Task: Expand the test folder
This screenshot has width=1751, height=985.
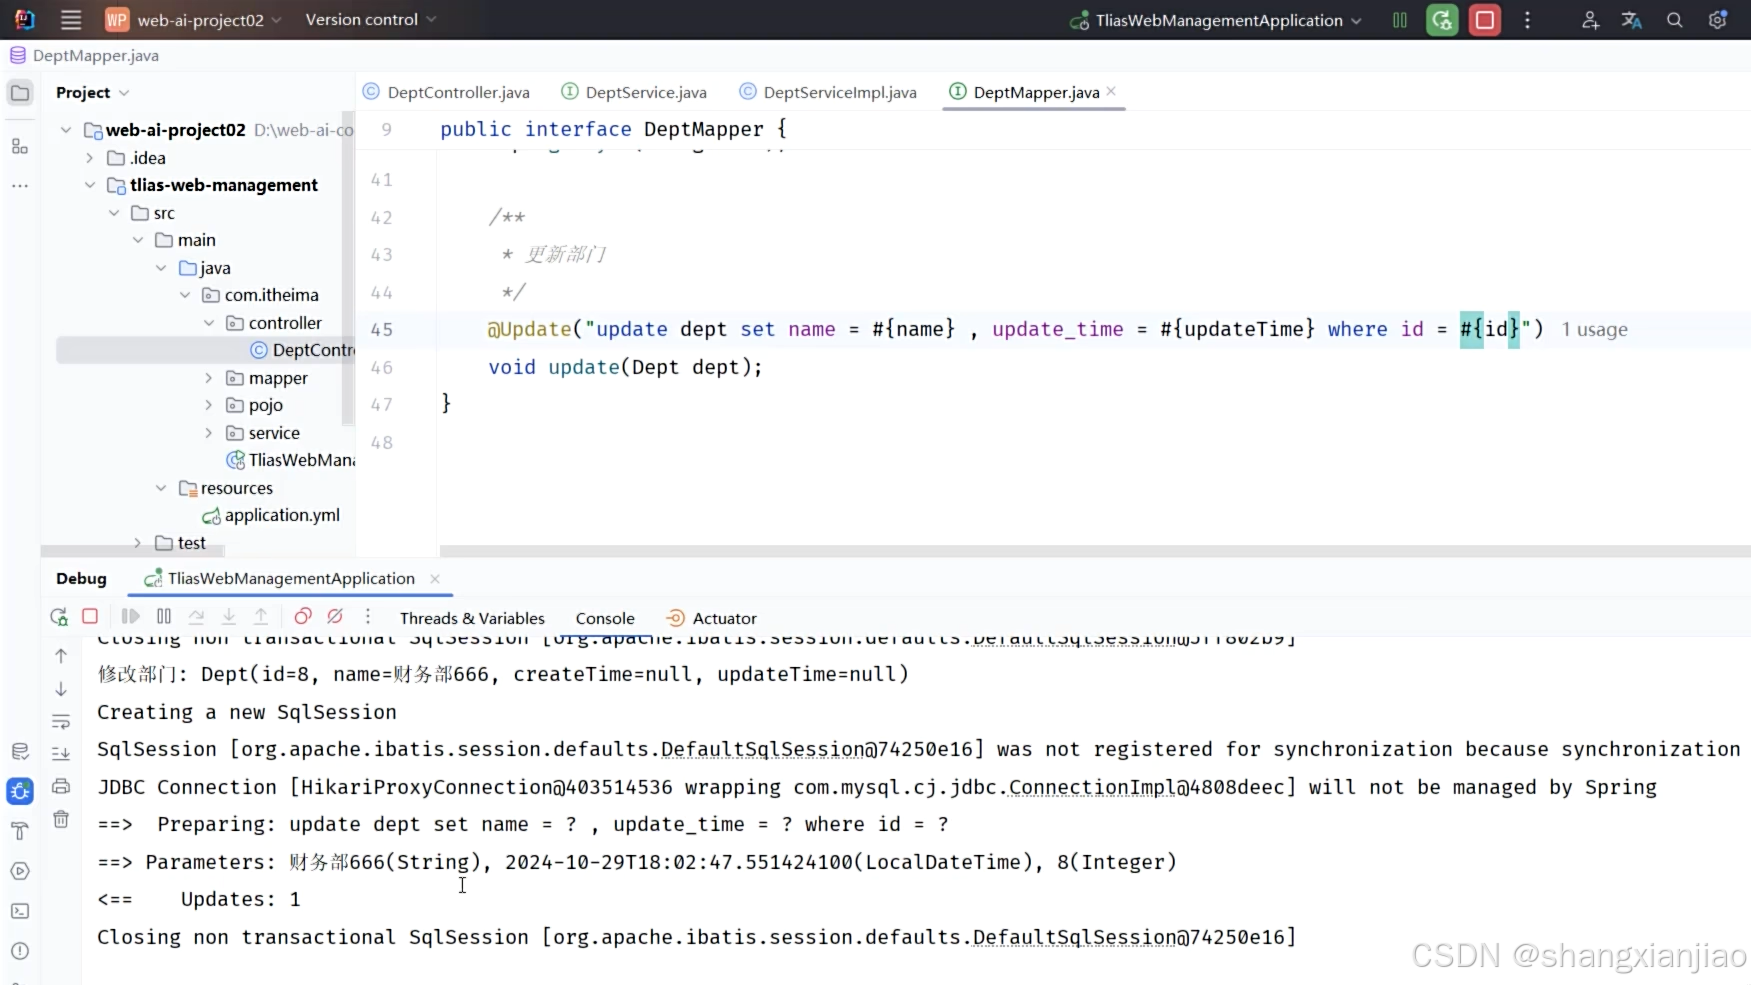Action: click(138, 543)
